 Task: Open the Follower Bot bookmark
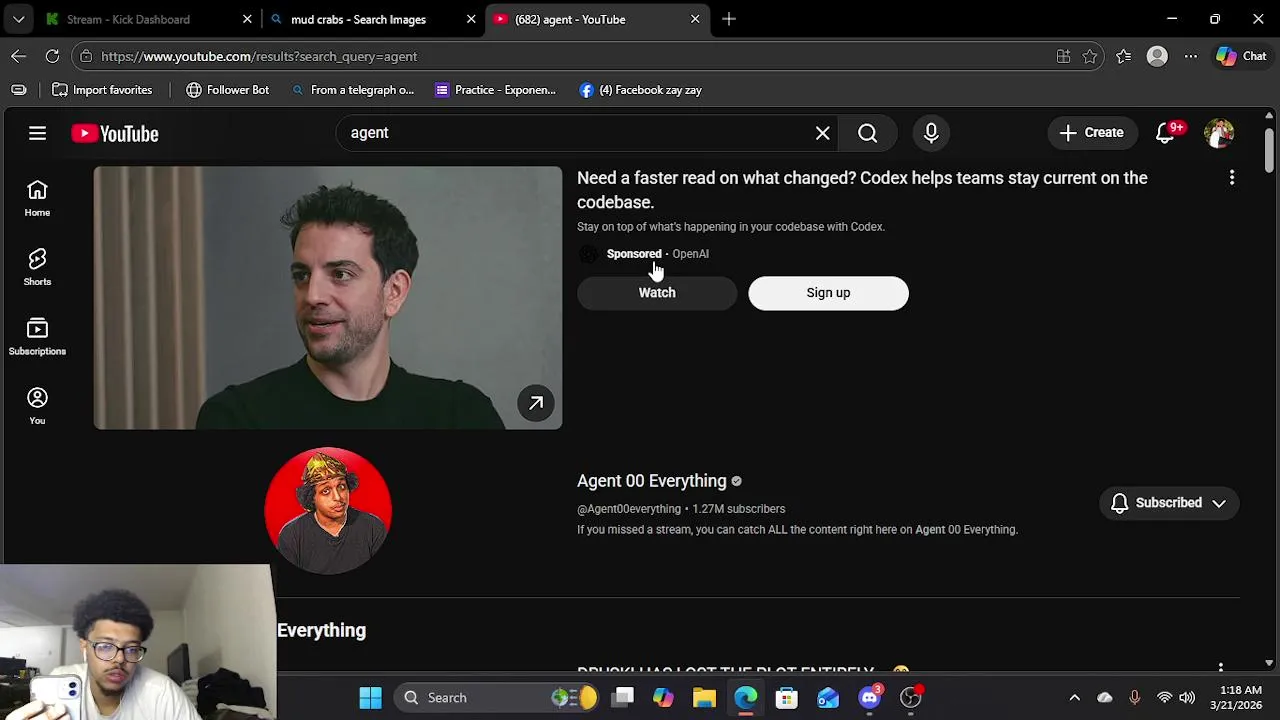227,90
